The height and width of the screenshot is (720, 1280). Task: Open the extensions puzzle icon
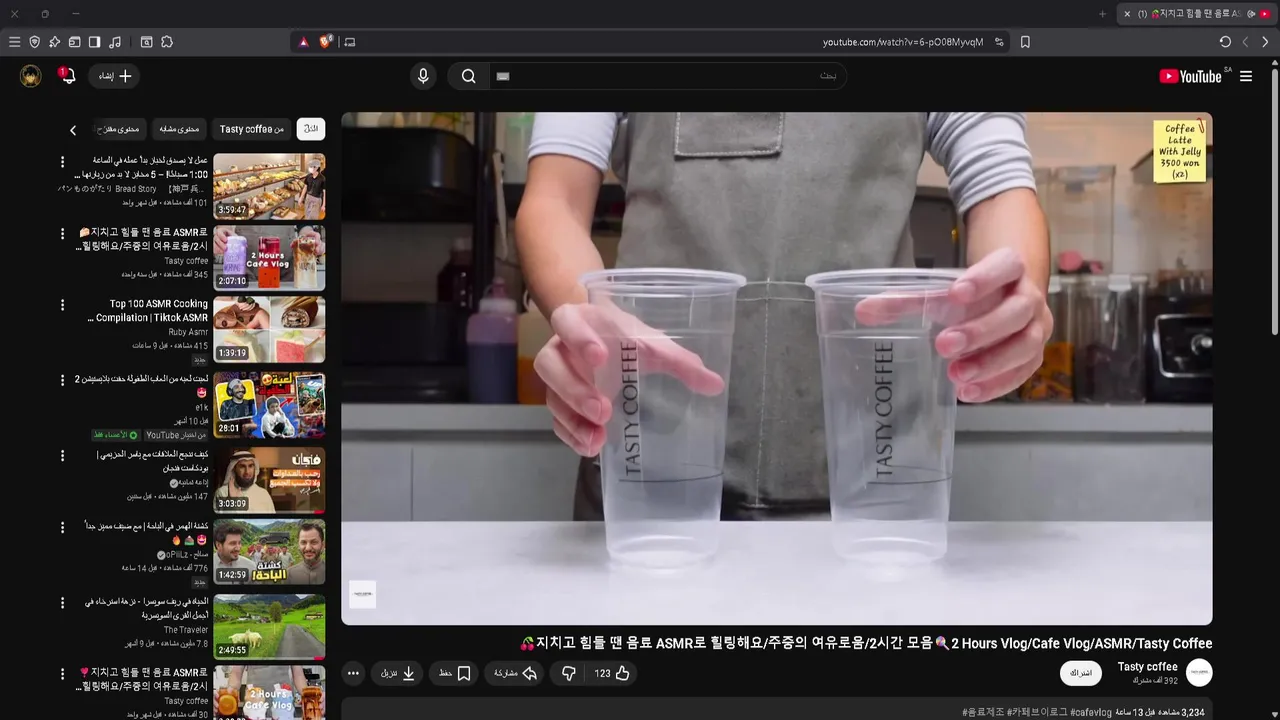point(167,42)
